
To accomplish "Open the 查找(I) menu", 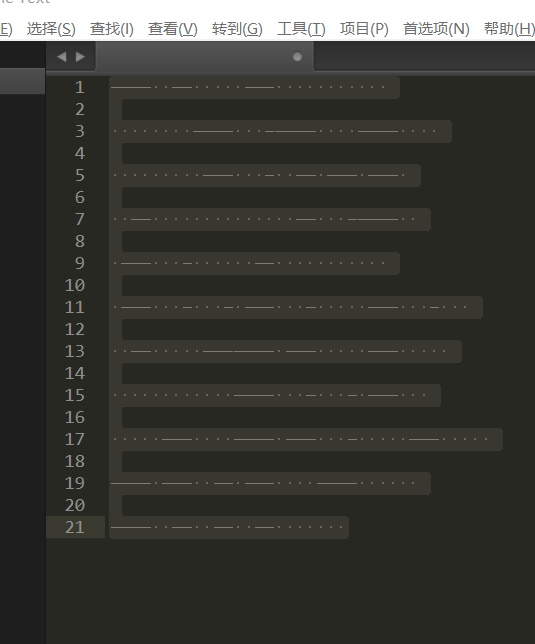I will tap(112, 29).
